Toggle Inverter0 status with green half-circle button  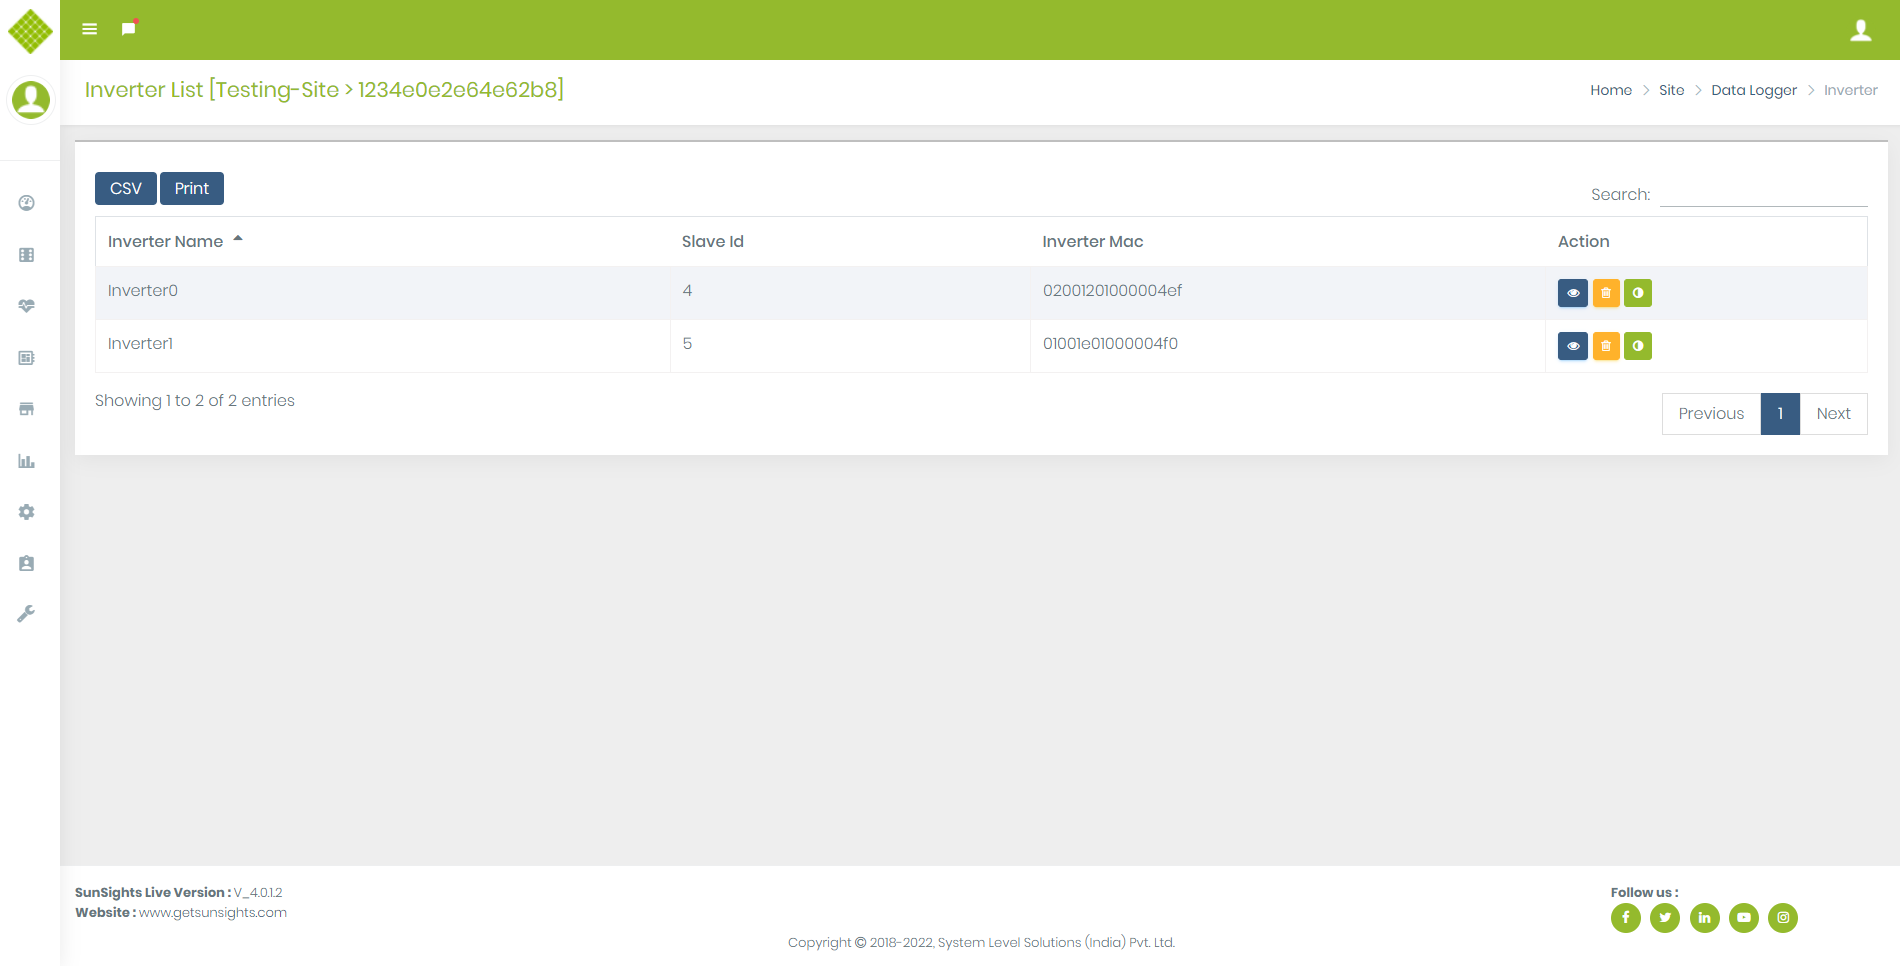pyautogui.click(x=1637, y=293)
